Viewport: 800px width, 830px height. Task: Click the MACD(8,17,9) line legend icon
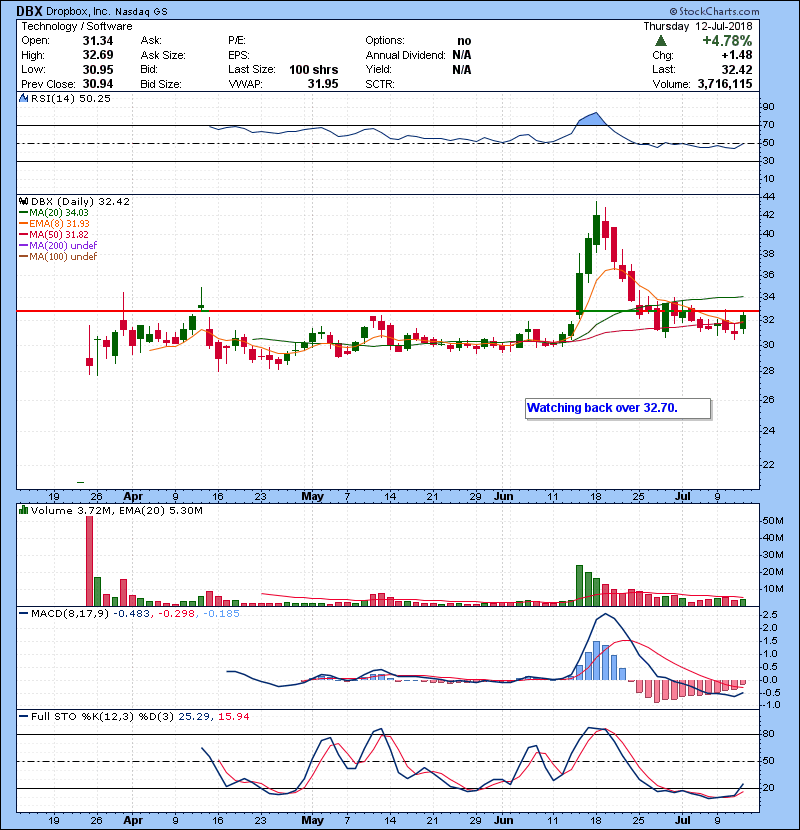(24, 613)
